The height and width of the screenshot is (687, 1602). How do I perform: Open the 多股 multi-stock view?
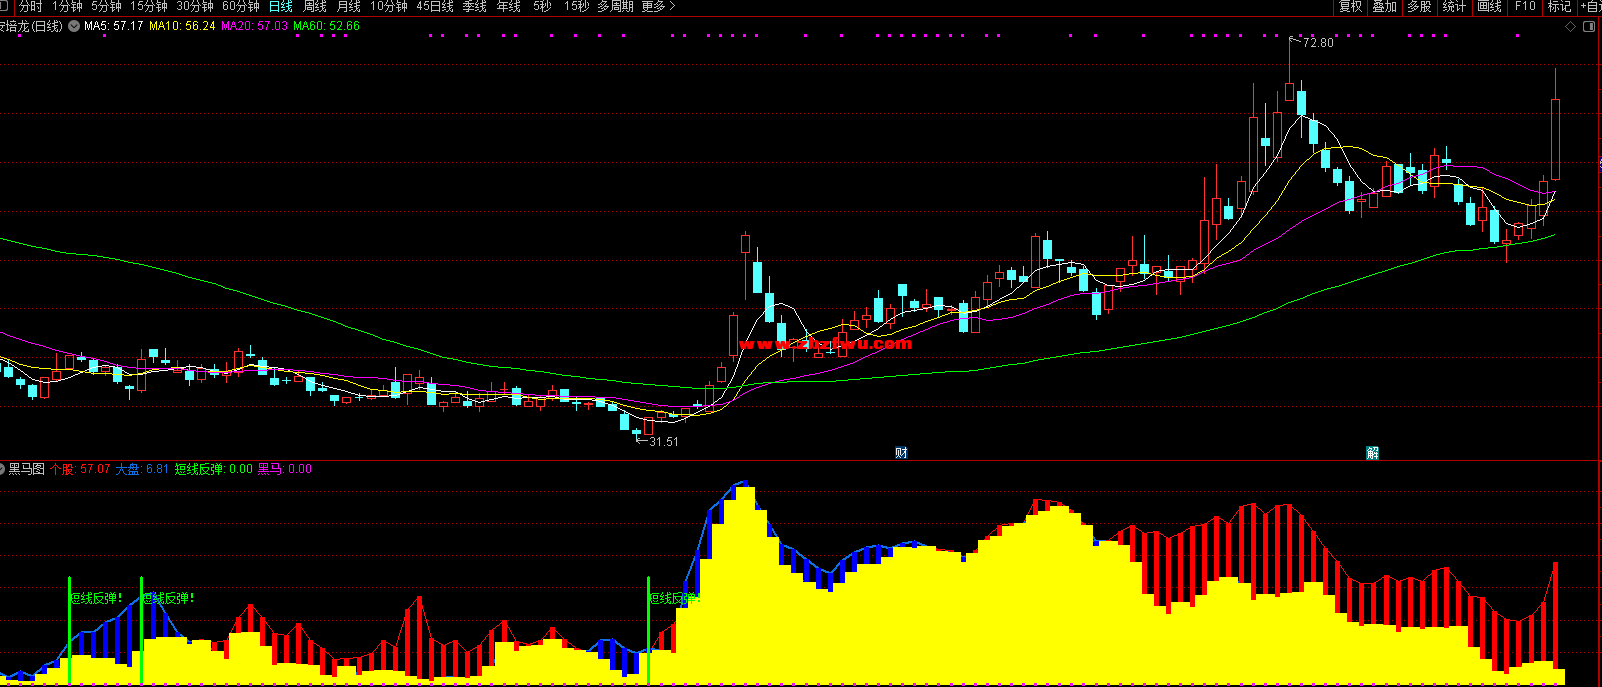pyautogui.click(x=1420, y=6)
